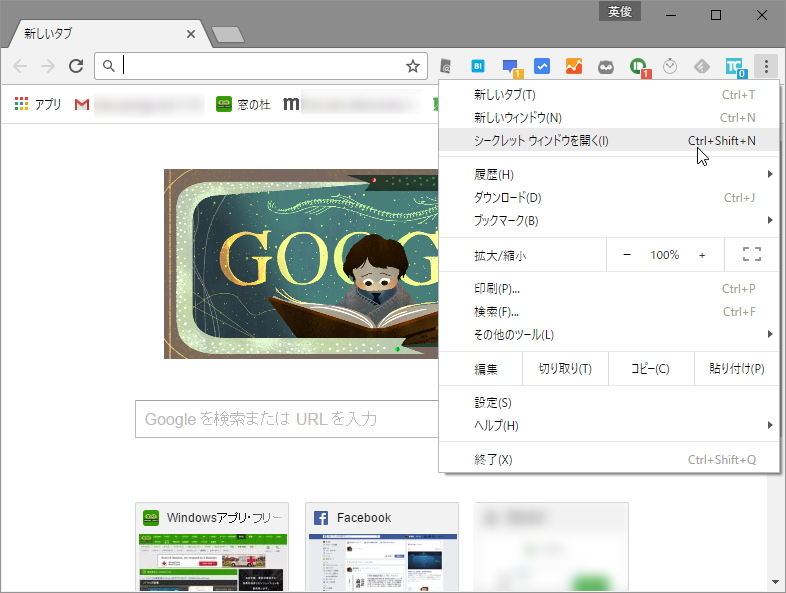
Task: Focus the Google を検索または URL を入力 box
Action: (x=287, y=419)
